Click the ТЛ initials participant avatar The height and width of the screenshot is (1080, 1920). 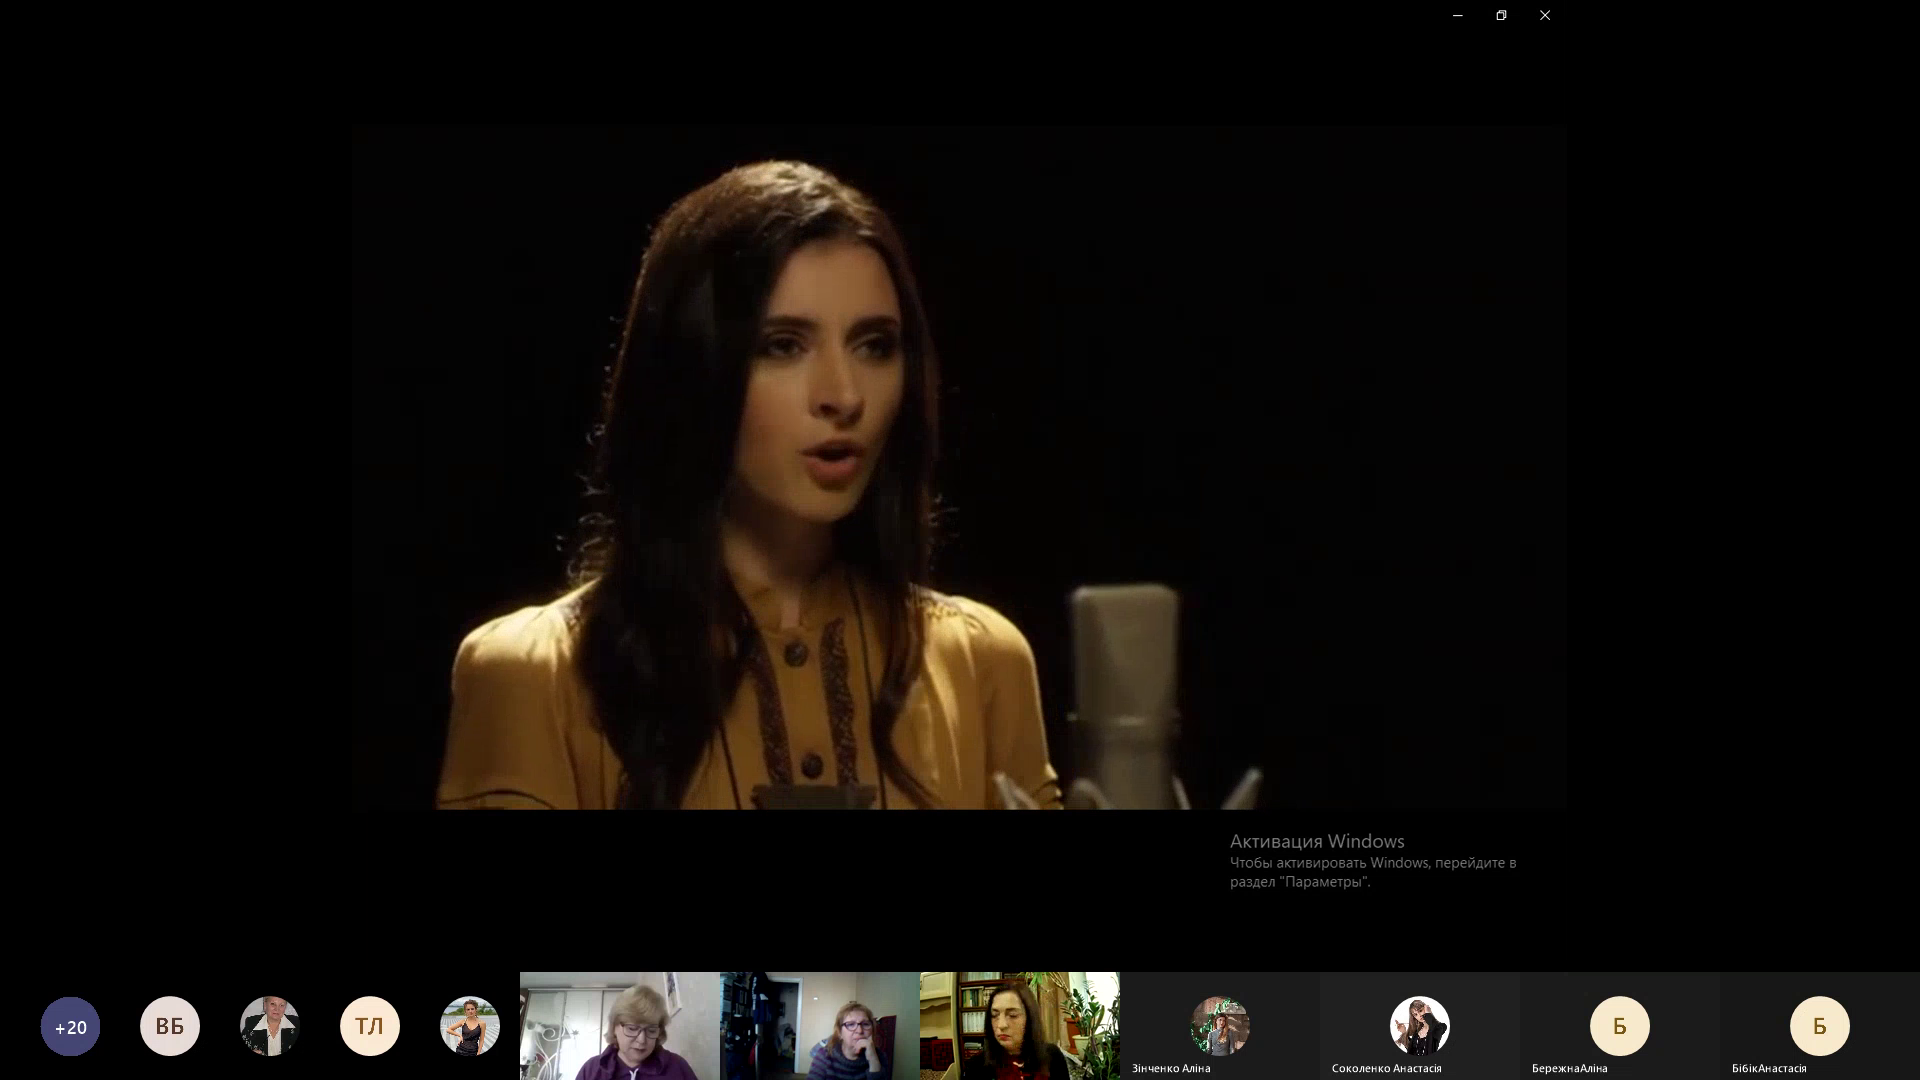coord(370,1026)
